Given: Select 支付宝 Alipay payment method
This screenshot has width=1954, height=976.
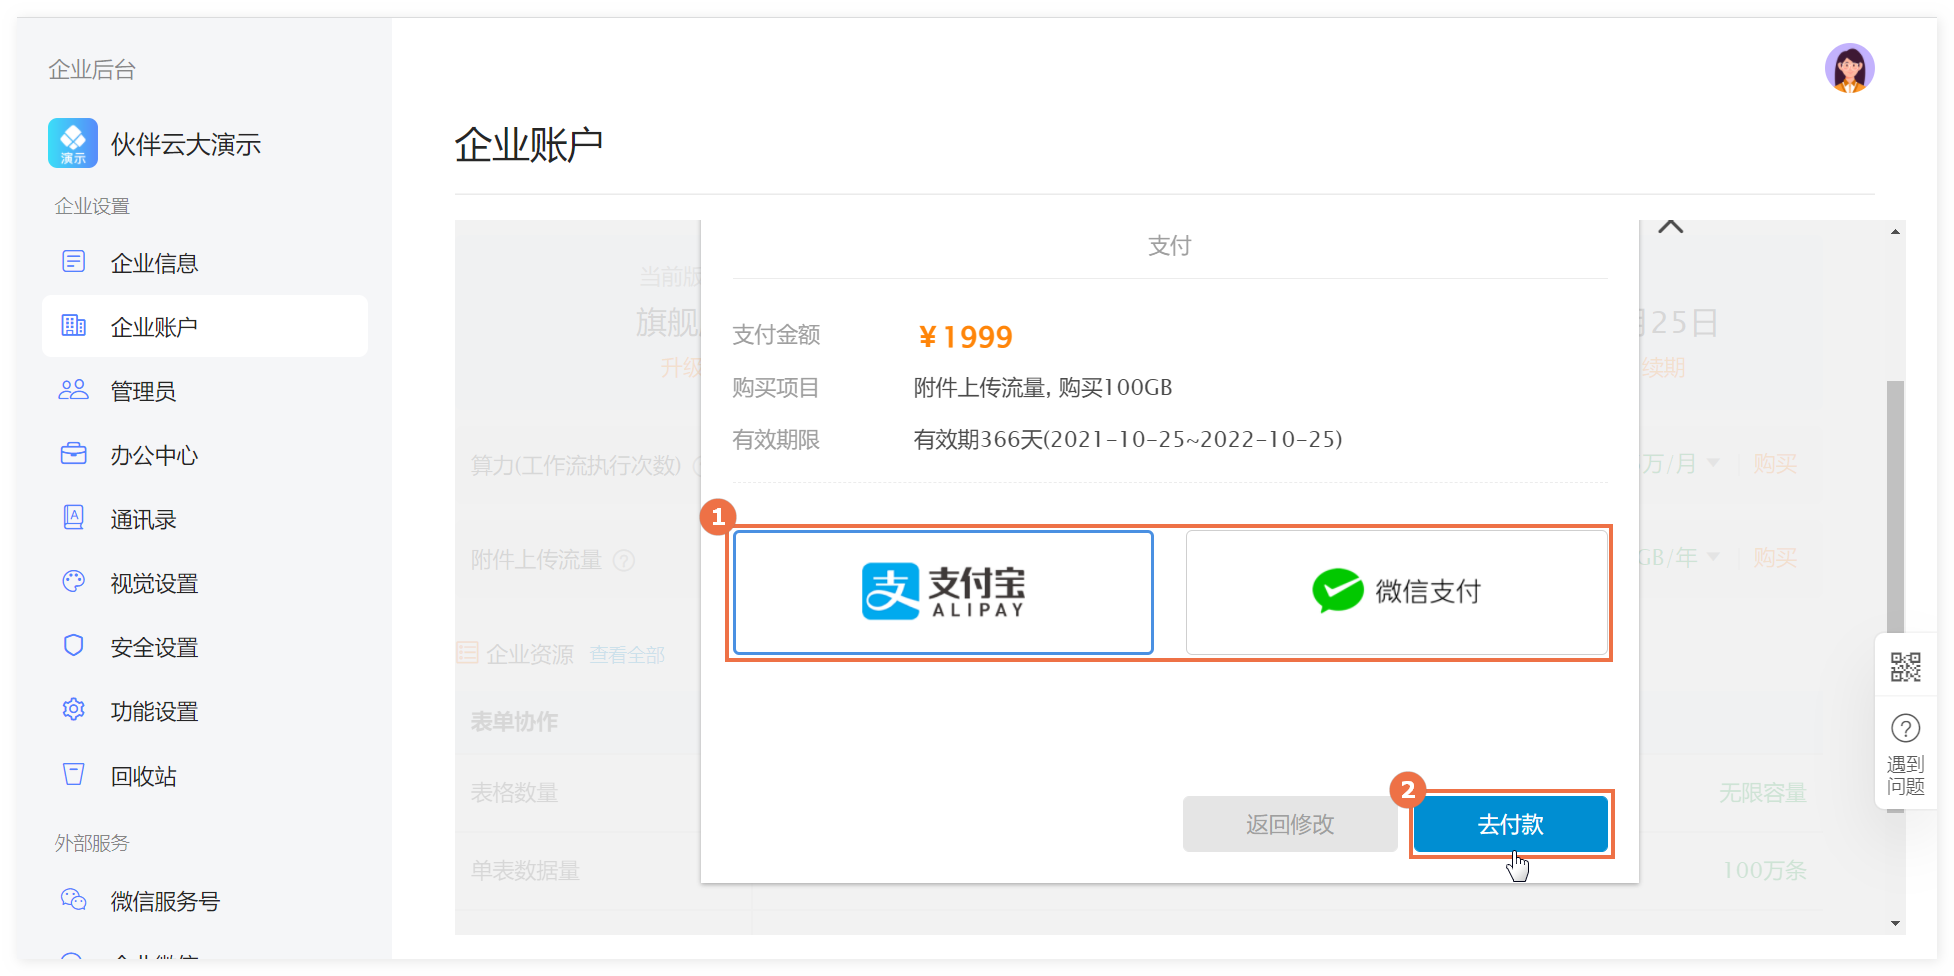Looking at the screenshot, I should click(x=943, y=592).
